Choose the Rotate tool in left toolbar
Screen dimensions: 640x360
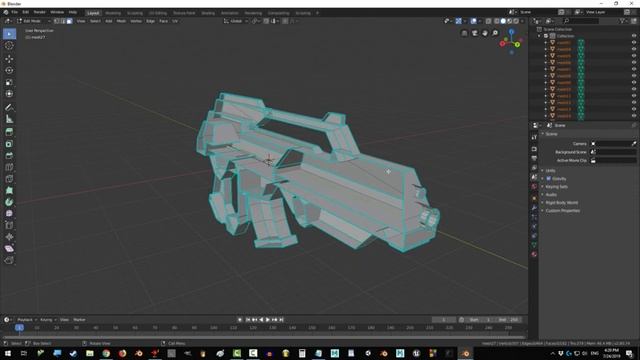[9, 70]
